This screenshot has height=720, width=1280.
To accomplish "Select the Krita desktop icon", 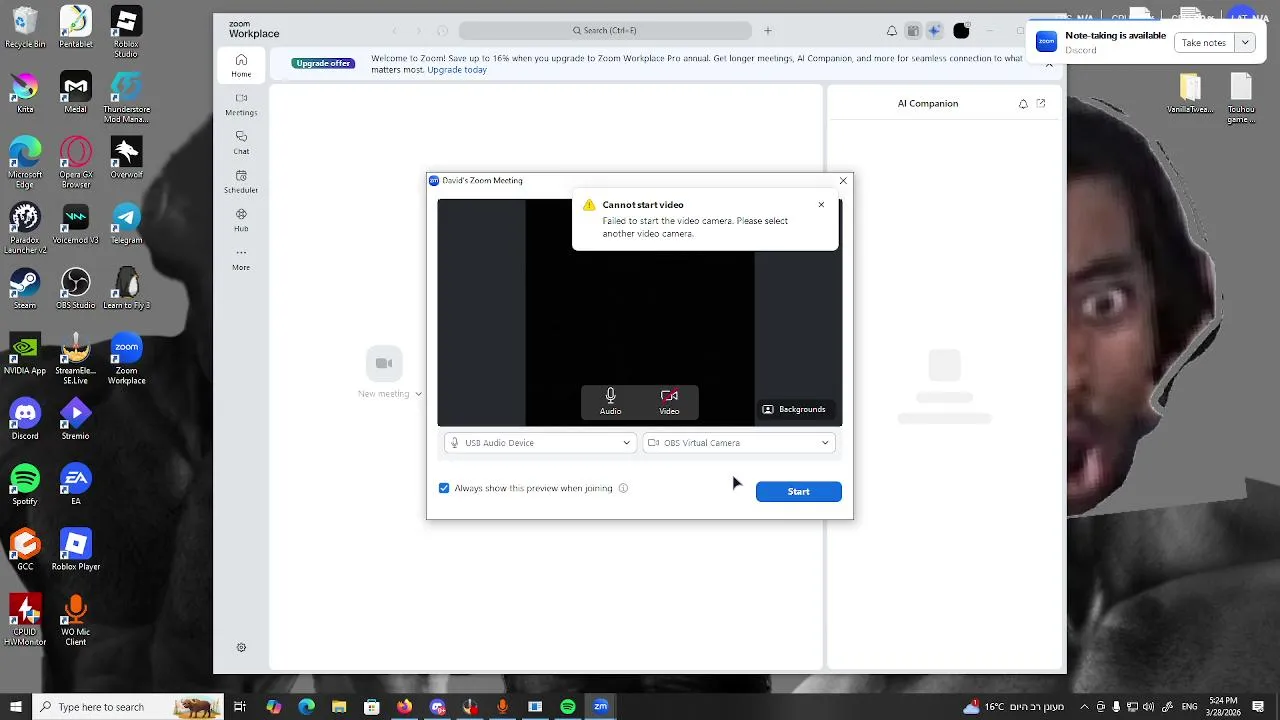I will 25,92.
